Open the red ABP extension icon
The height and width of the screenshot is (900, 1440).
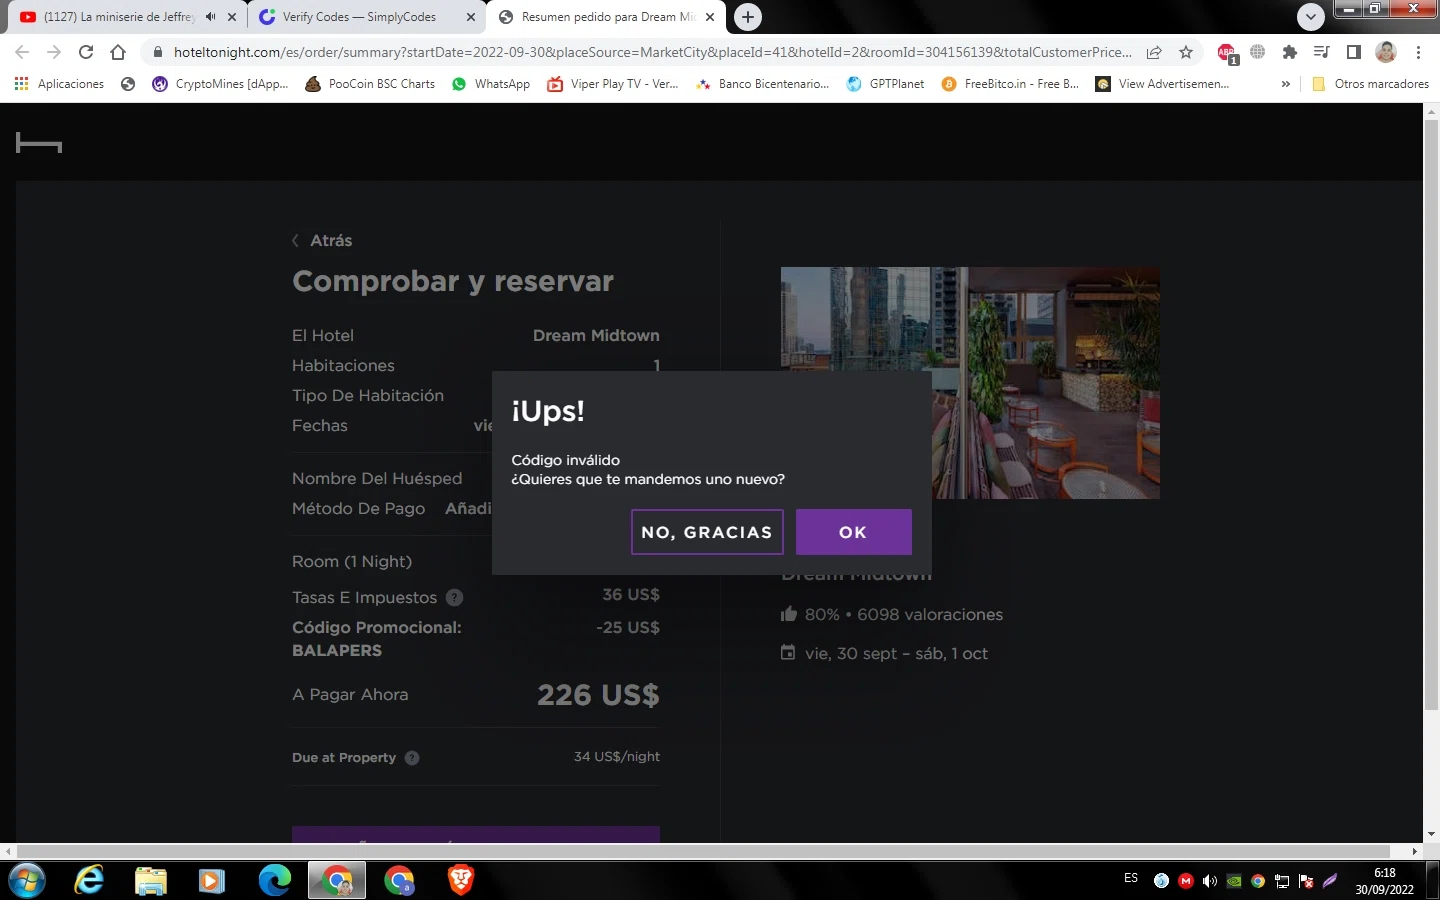pyautogui.click(x=1227, y=53)
